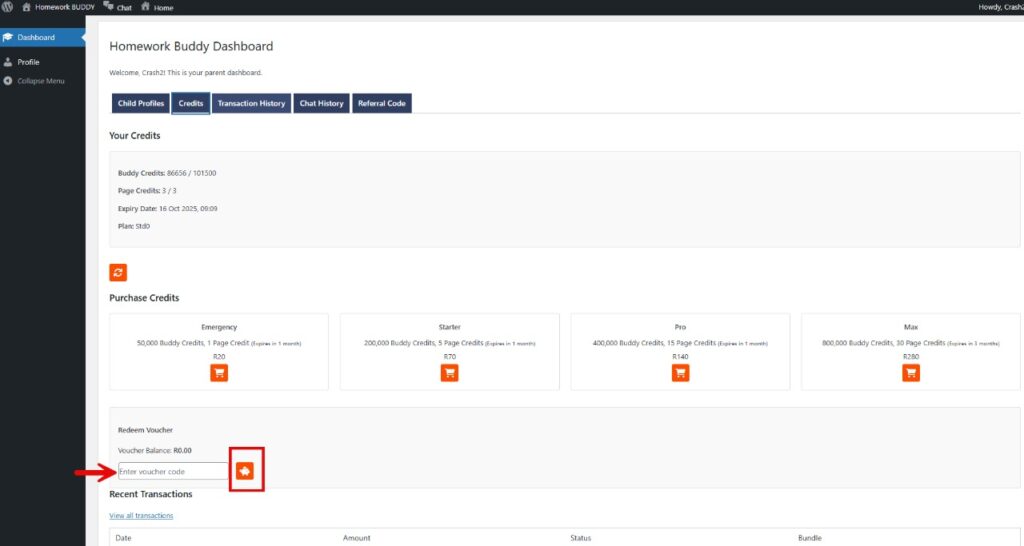Collapse the sidebar menu
Screen dimensions: 1024x546
(40, 81)
